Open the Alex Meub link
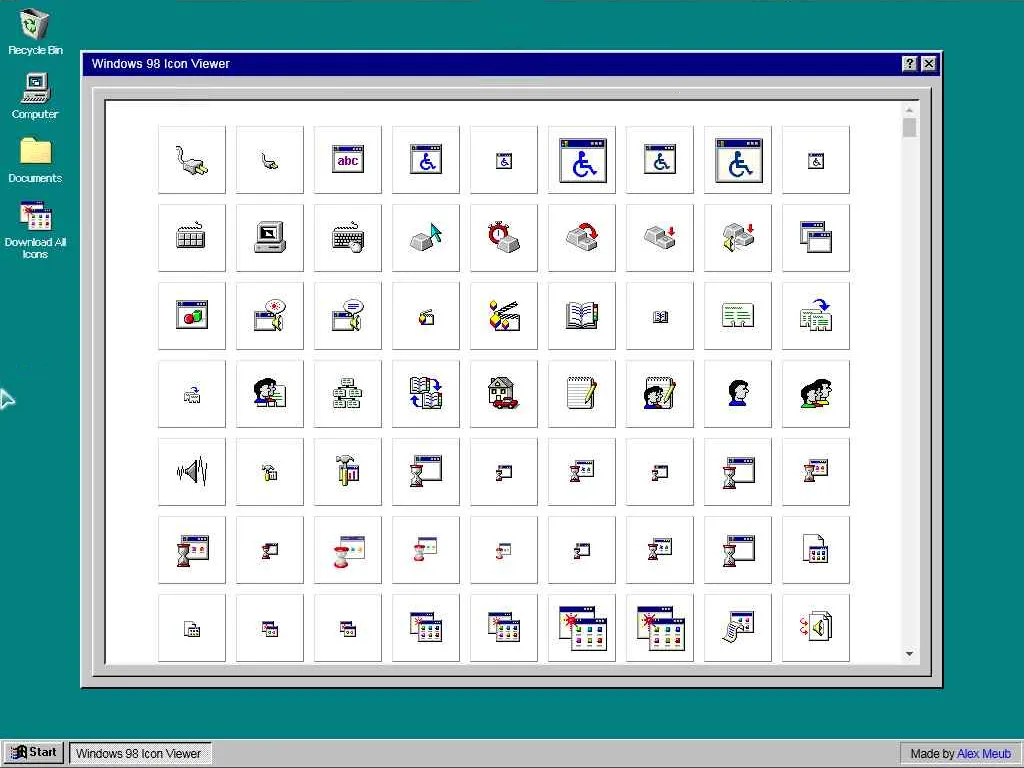1024x768 pixels. [x=984, y=754]
